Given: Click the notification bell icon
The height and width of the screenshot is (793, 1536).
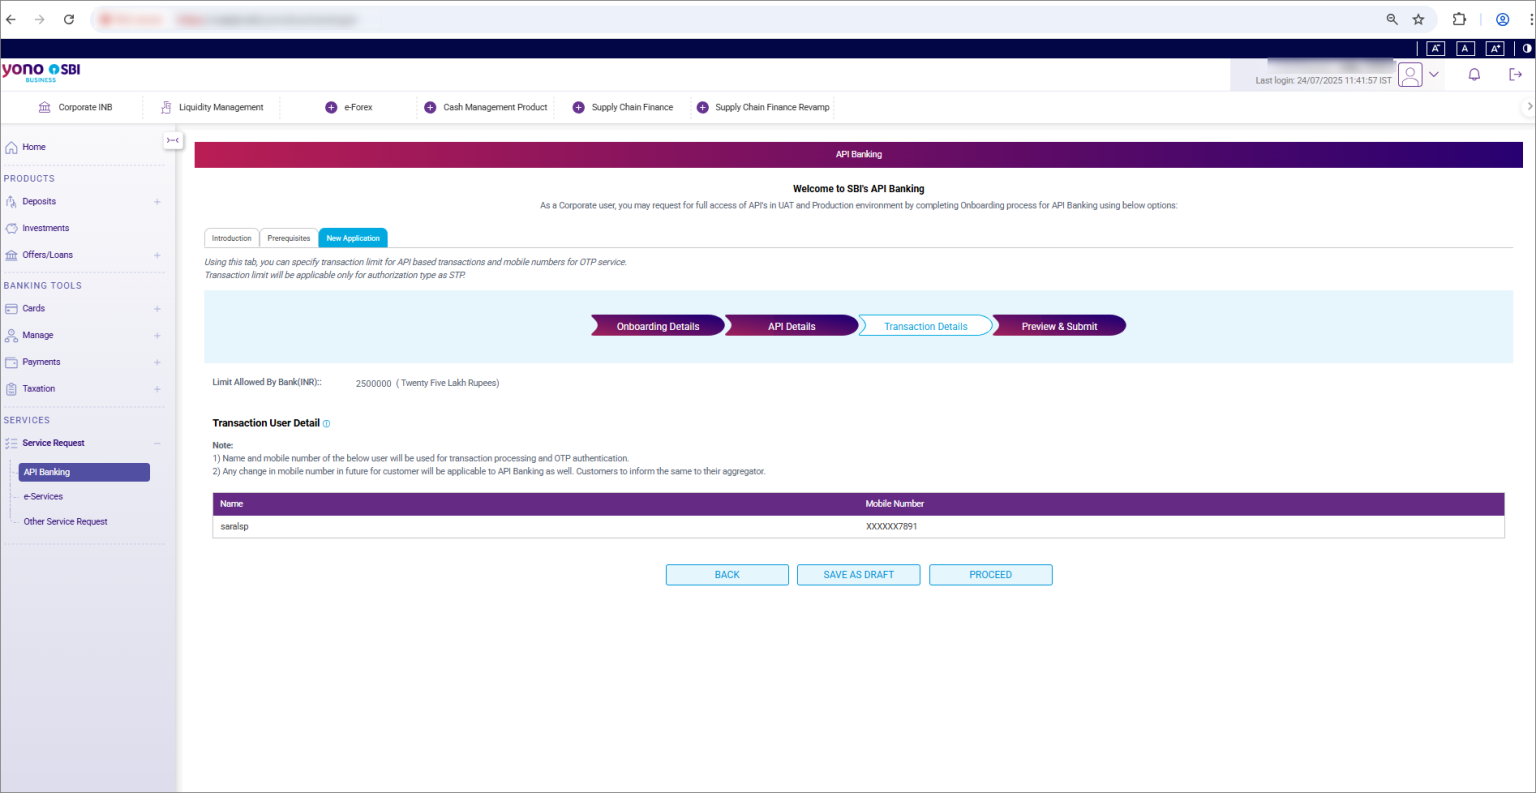Looking at the screenshot, I should pos(1474,74).
